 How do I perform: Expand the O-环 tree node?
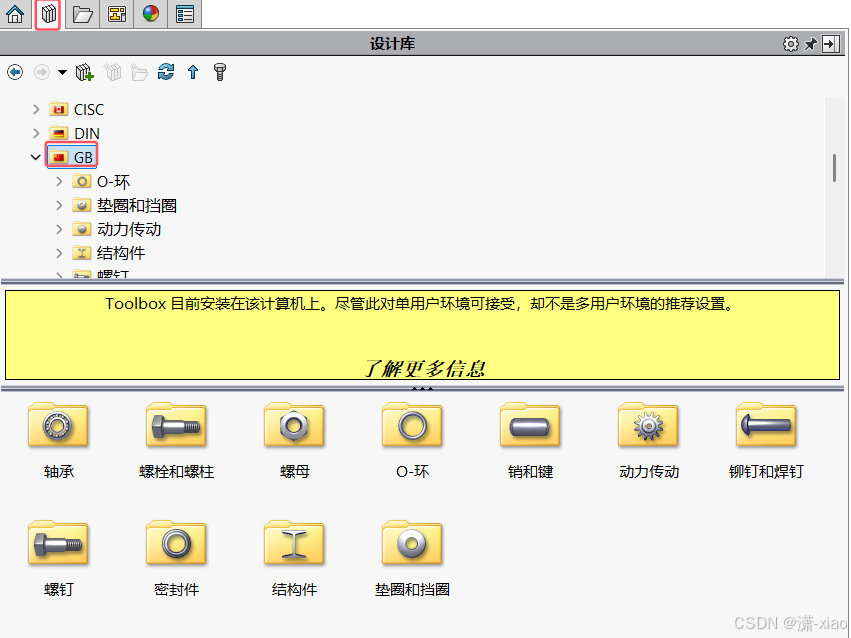tap(59, 182)
